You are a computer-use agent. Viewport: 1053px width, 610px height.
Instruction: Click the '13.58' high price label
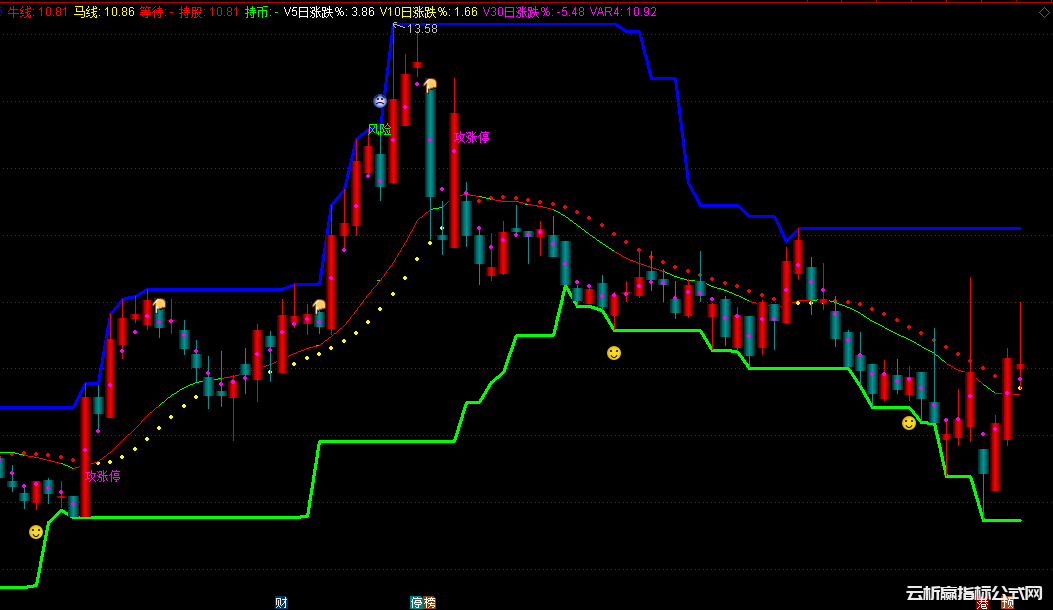click(x=422, y=29)
